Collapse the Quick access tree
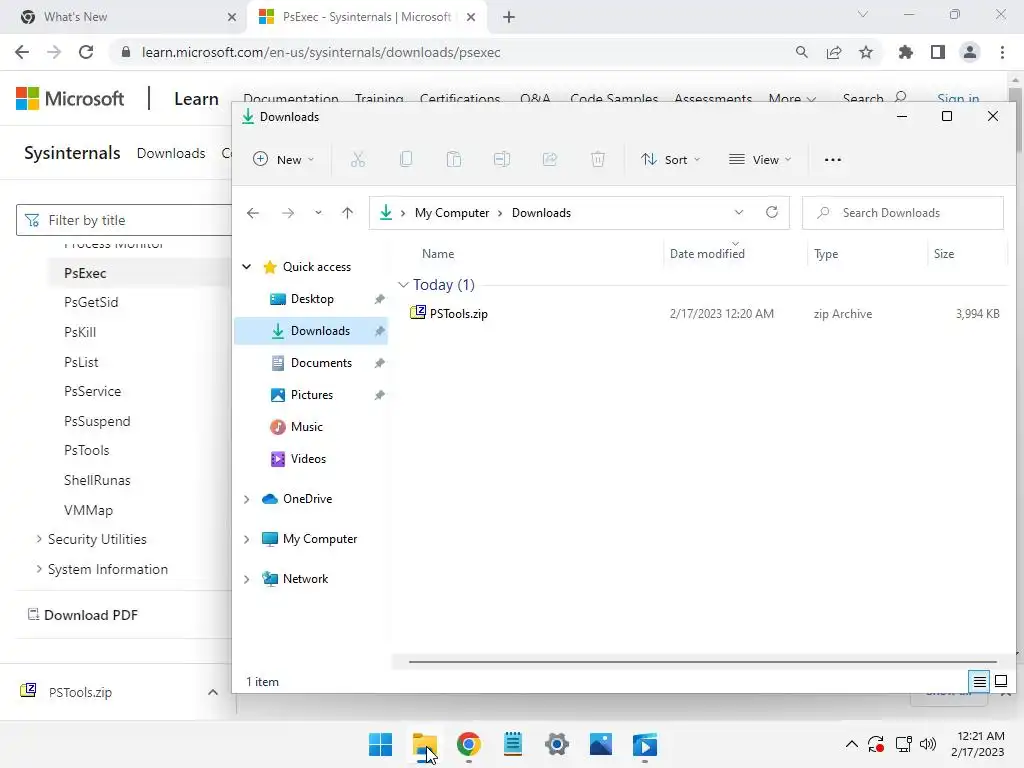 pyautogui.click(x=246, y=266)
